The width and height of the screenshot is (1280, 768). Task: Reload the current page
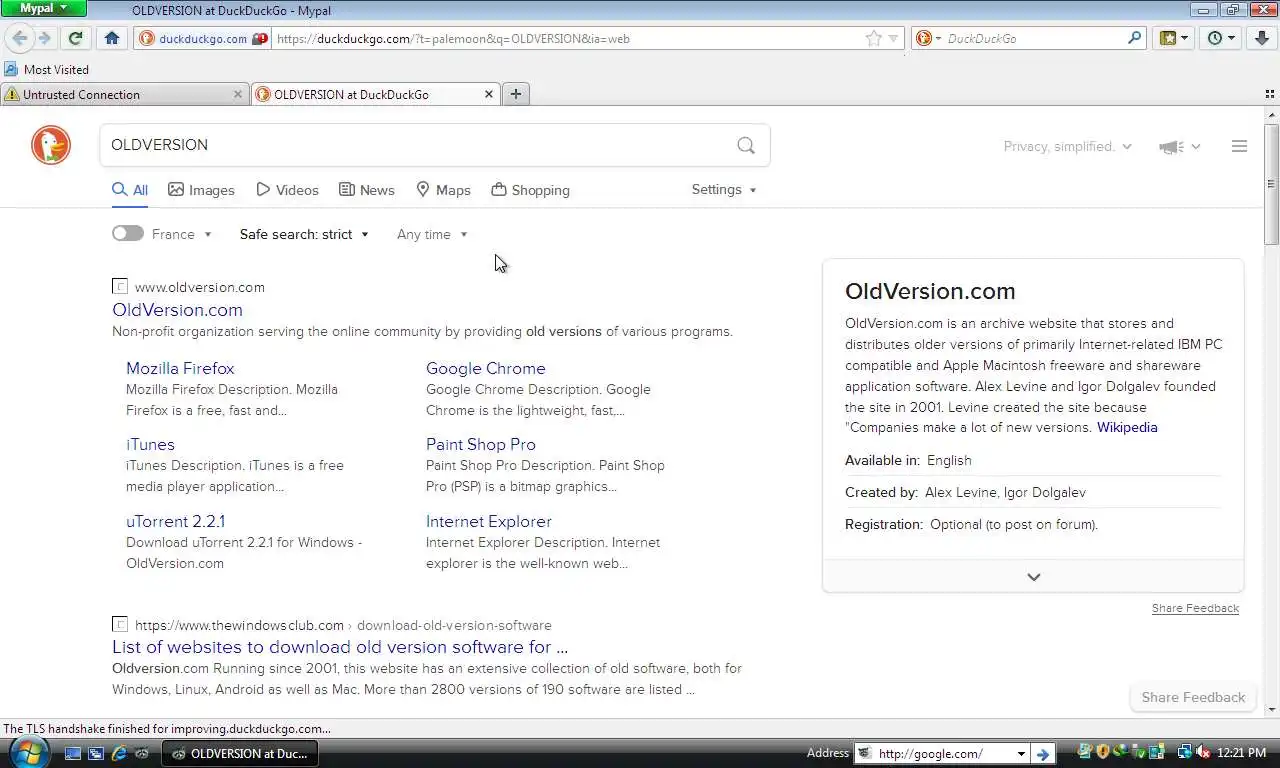point(75,38)
